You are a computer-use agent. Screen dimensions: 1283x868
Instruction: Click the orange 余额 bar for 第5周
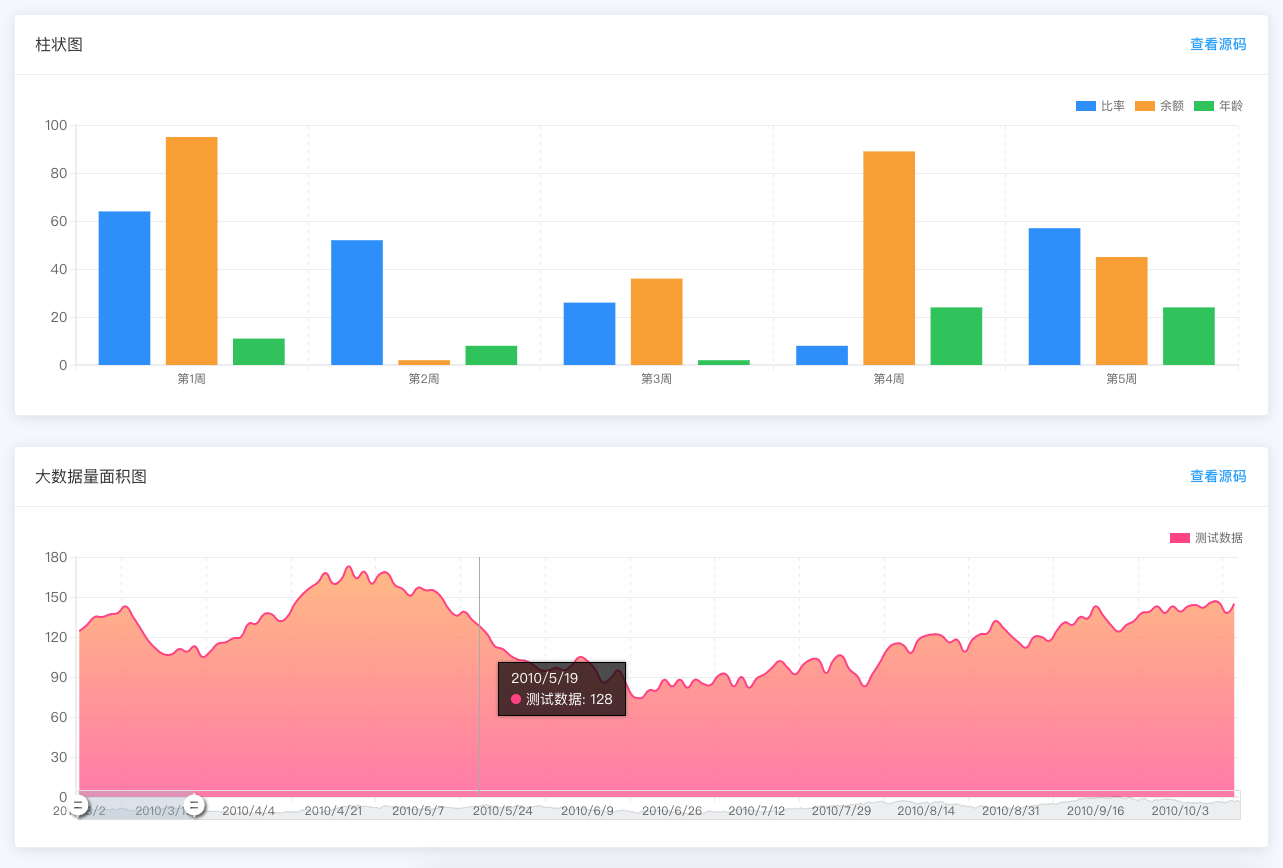pos(1122,311)
